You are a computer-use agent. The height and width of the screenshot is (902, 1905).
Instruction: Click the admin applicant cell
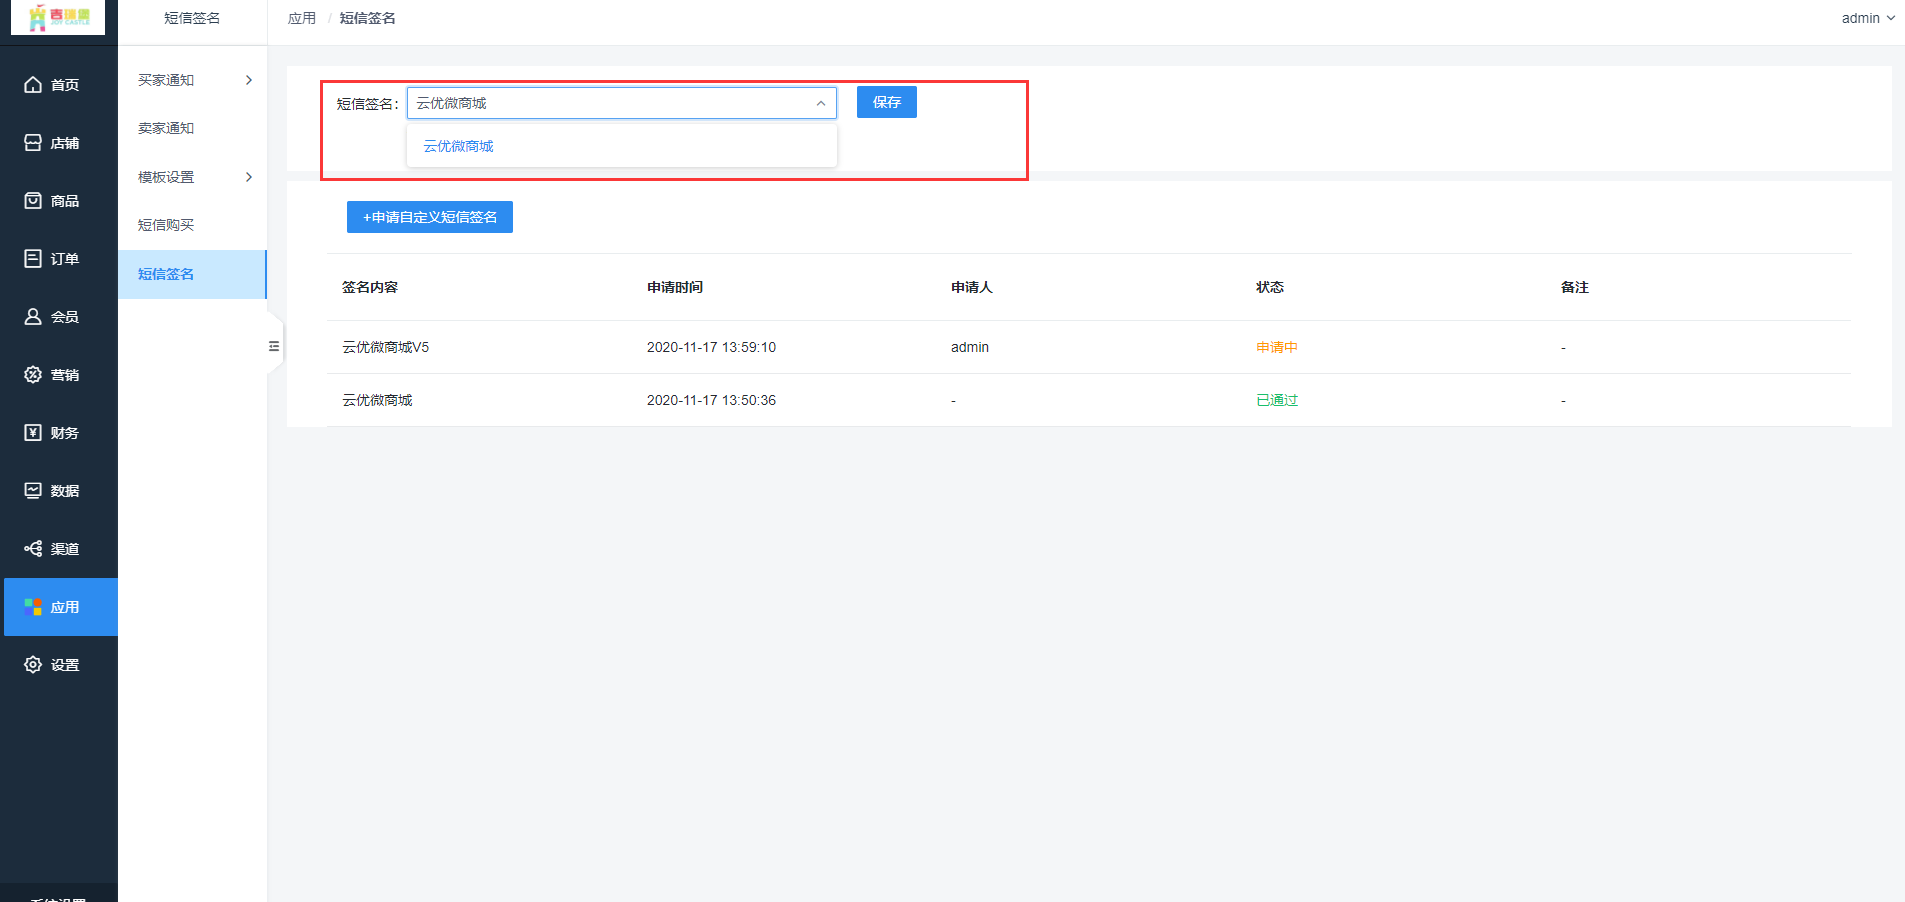coord(970,347)
